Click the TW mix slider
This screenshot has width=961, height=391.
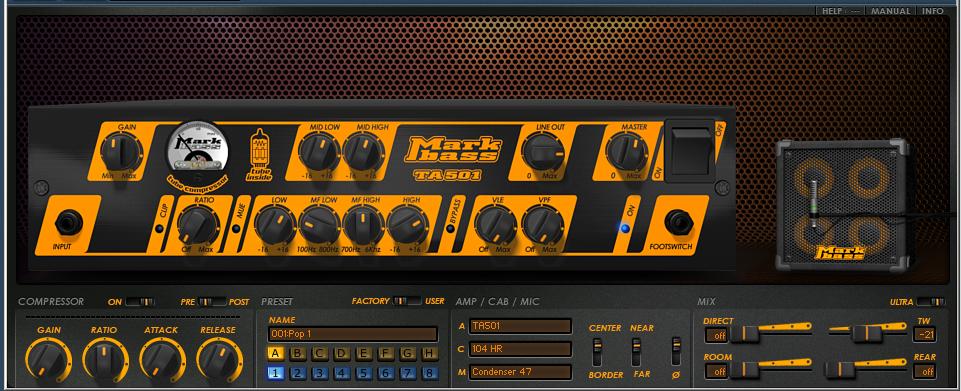point(867,333)
